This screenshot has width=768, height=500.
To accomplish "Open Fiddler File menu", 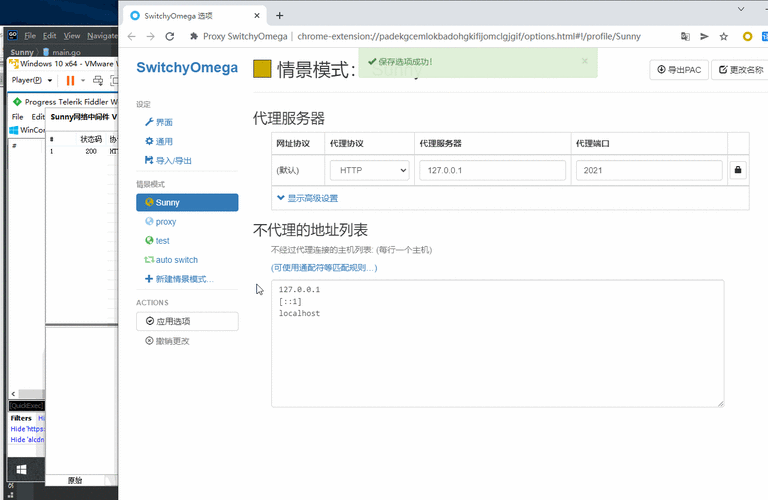I will point(18,117).
